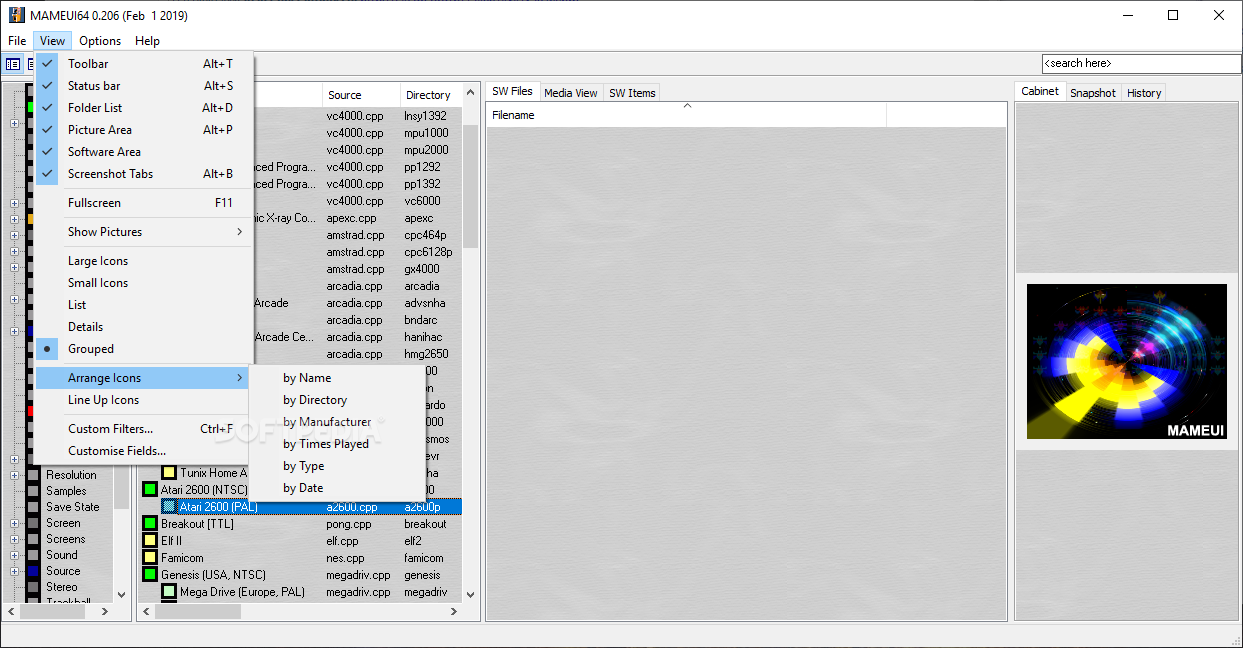Click game list scrollbar down arrow
The width and height of the screenshot is (1243, 648).
point(470,594)
